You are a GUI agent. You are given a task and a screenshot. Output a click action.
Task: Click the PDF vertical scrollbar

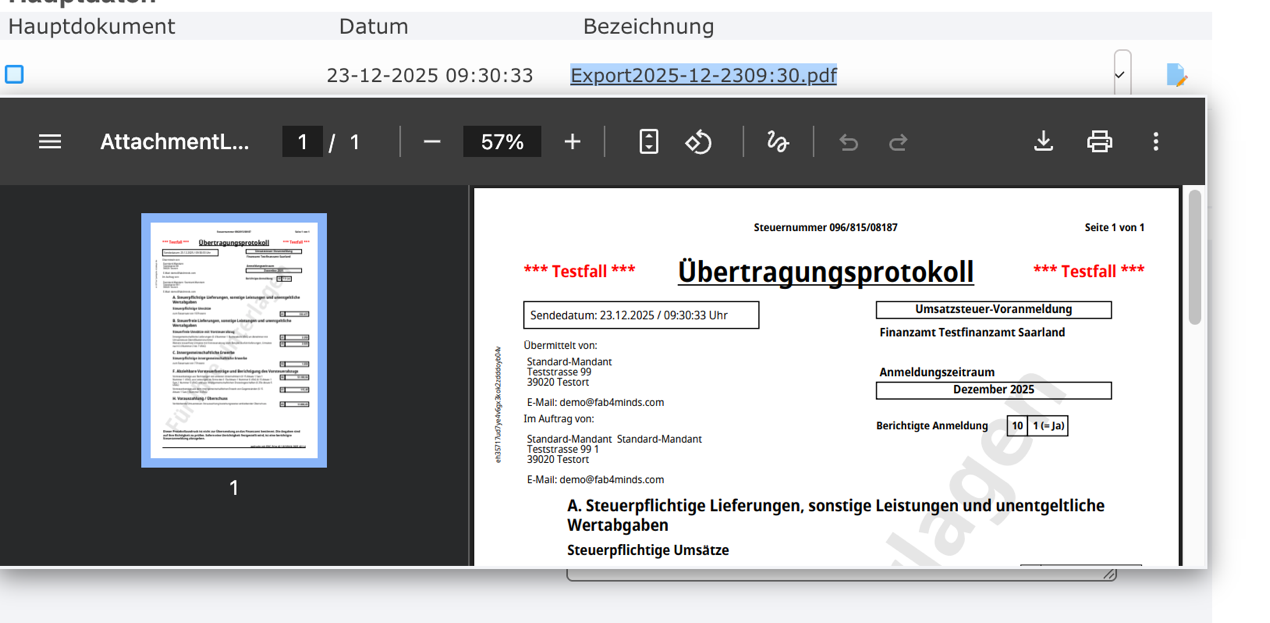pos(1194,257)
